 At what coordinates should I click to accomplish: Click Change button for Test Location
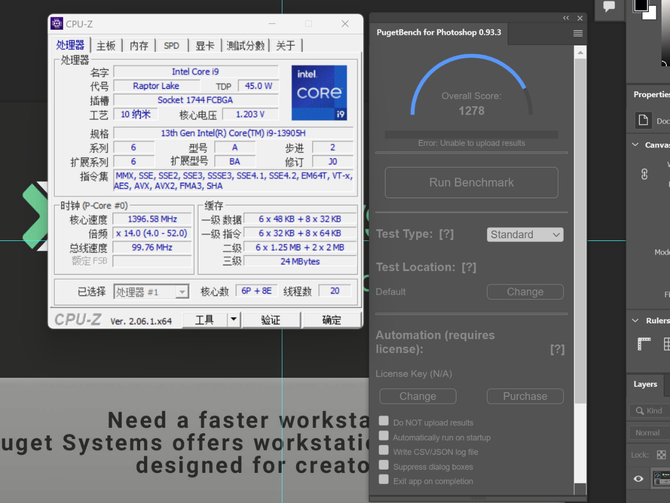[525, 292]
